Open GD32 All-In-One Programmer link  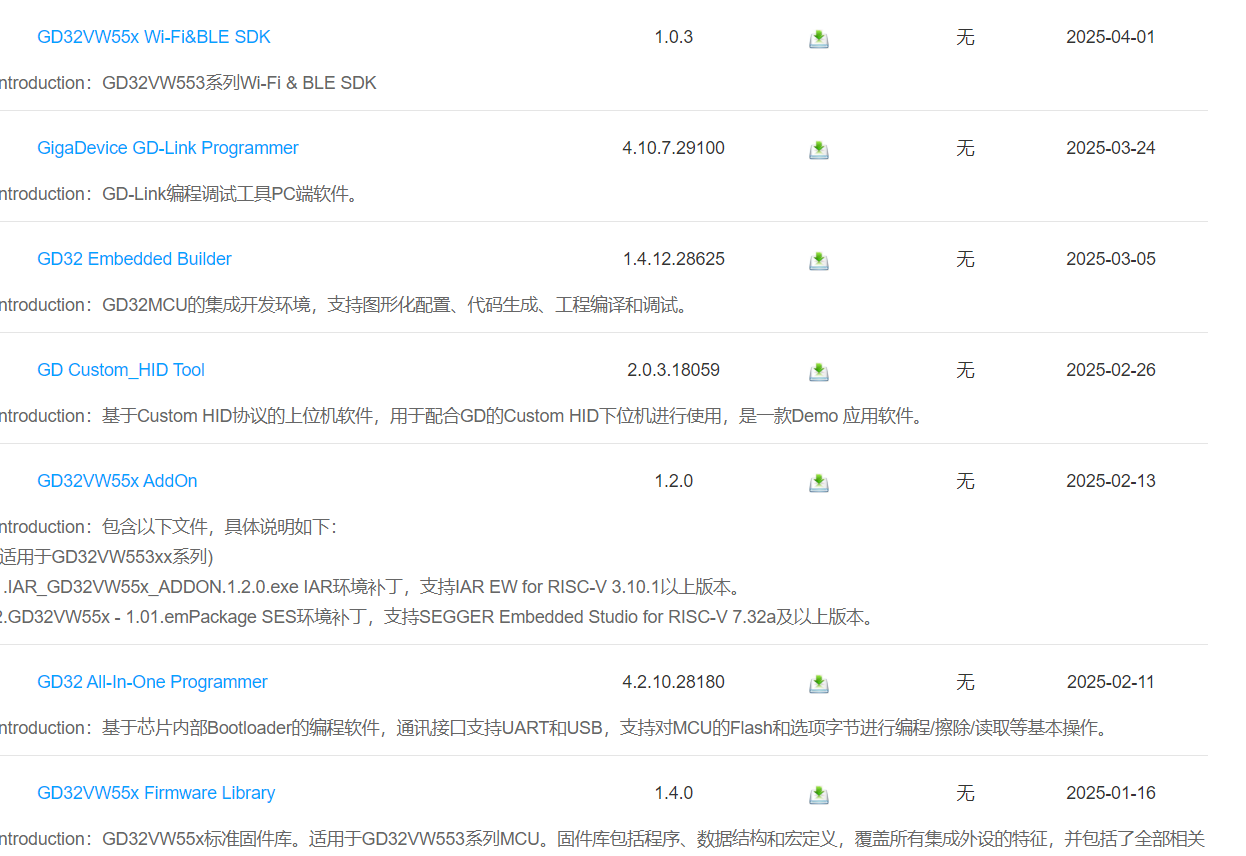pos(152,682)
